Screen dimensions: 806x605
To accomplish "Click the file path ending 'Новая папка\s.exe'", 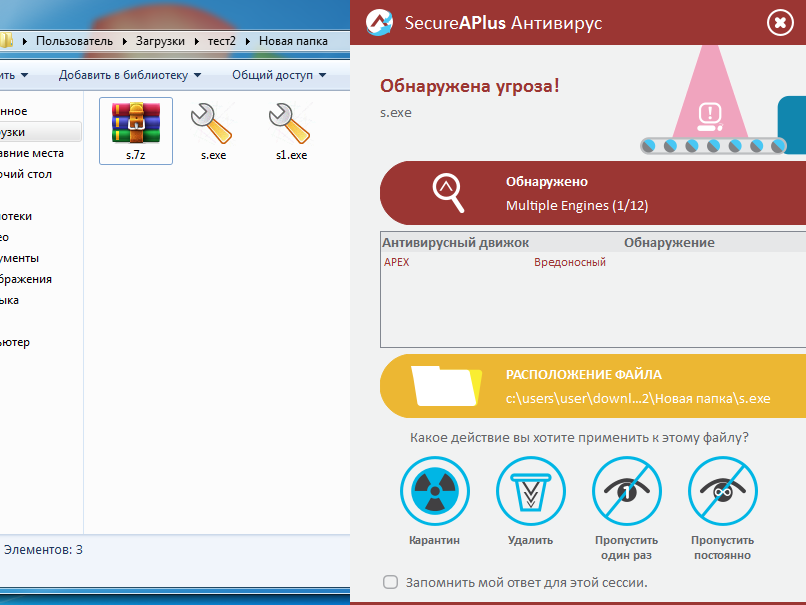I will 638,398.
